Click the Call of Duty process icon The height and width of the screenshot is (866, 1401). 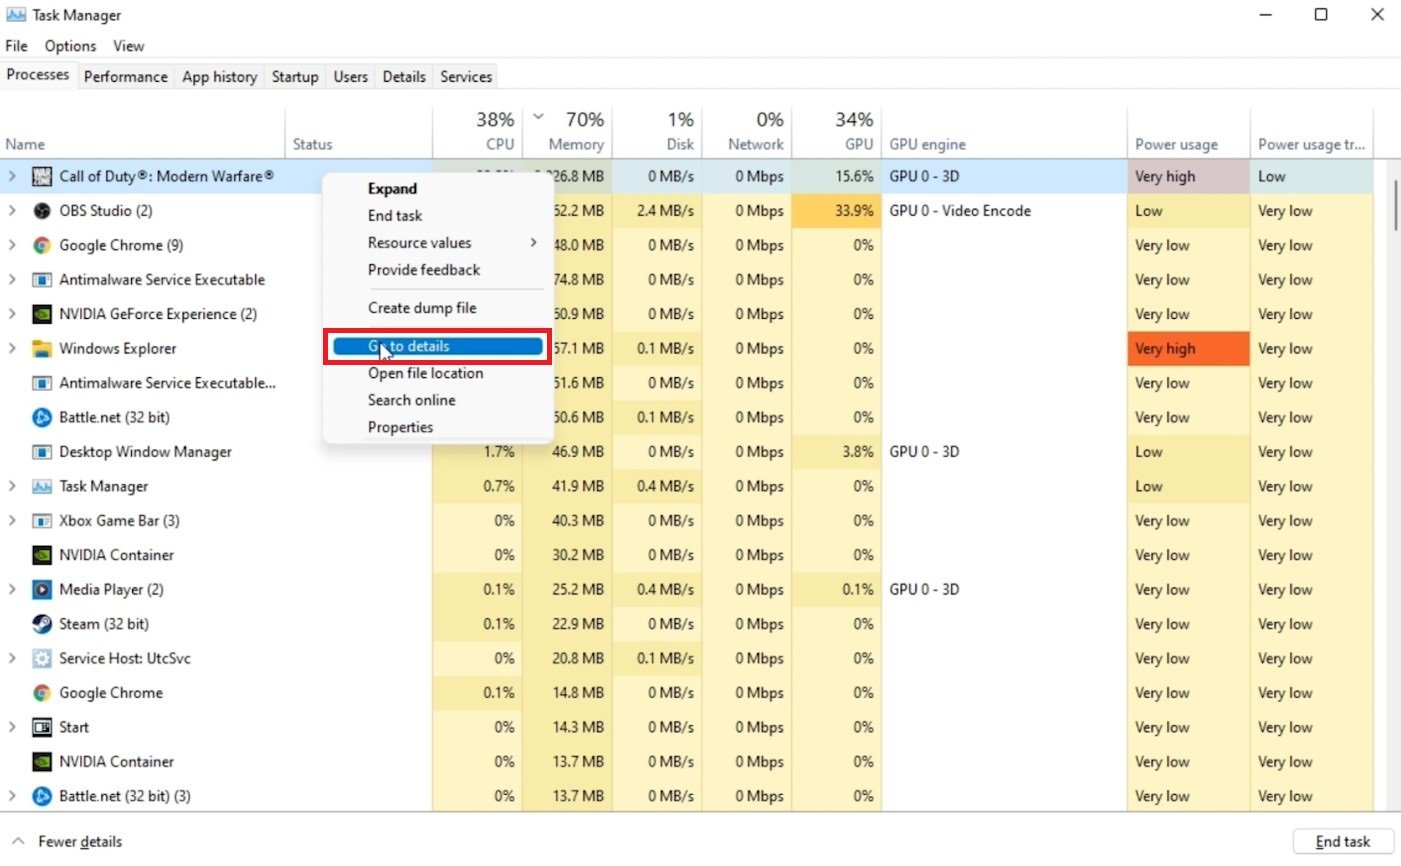pos(42,177)
